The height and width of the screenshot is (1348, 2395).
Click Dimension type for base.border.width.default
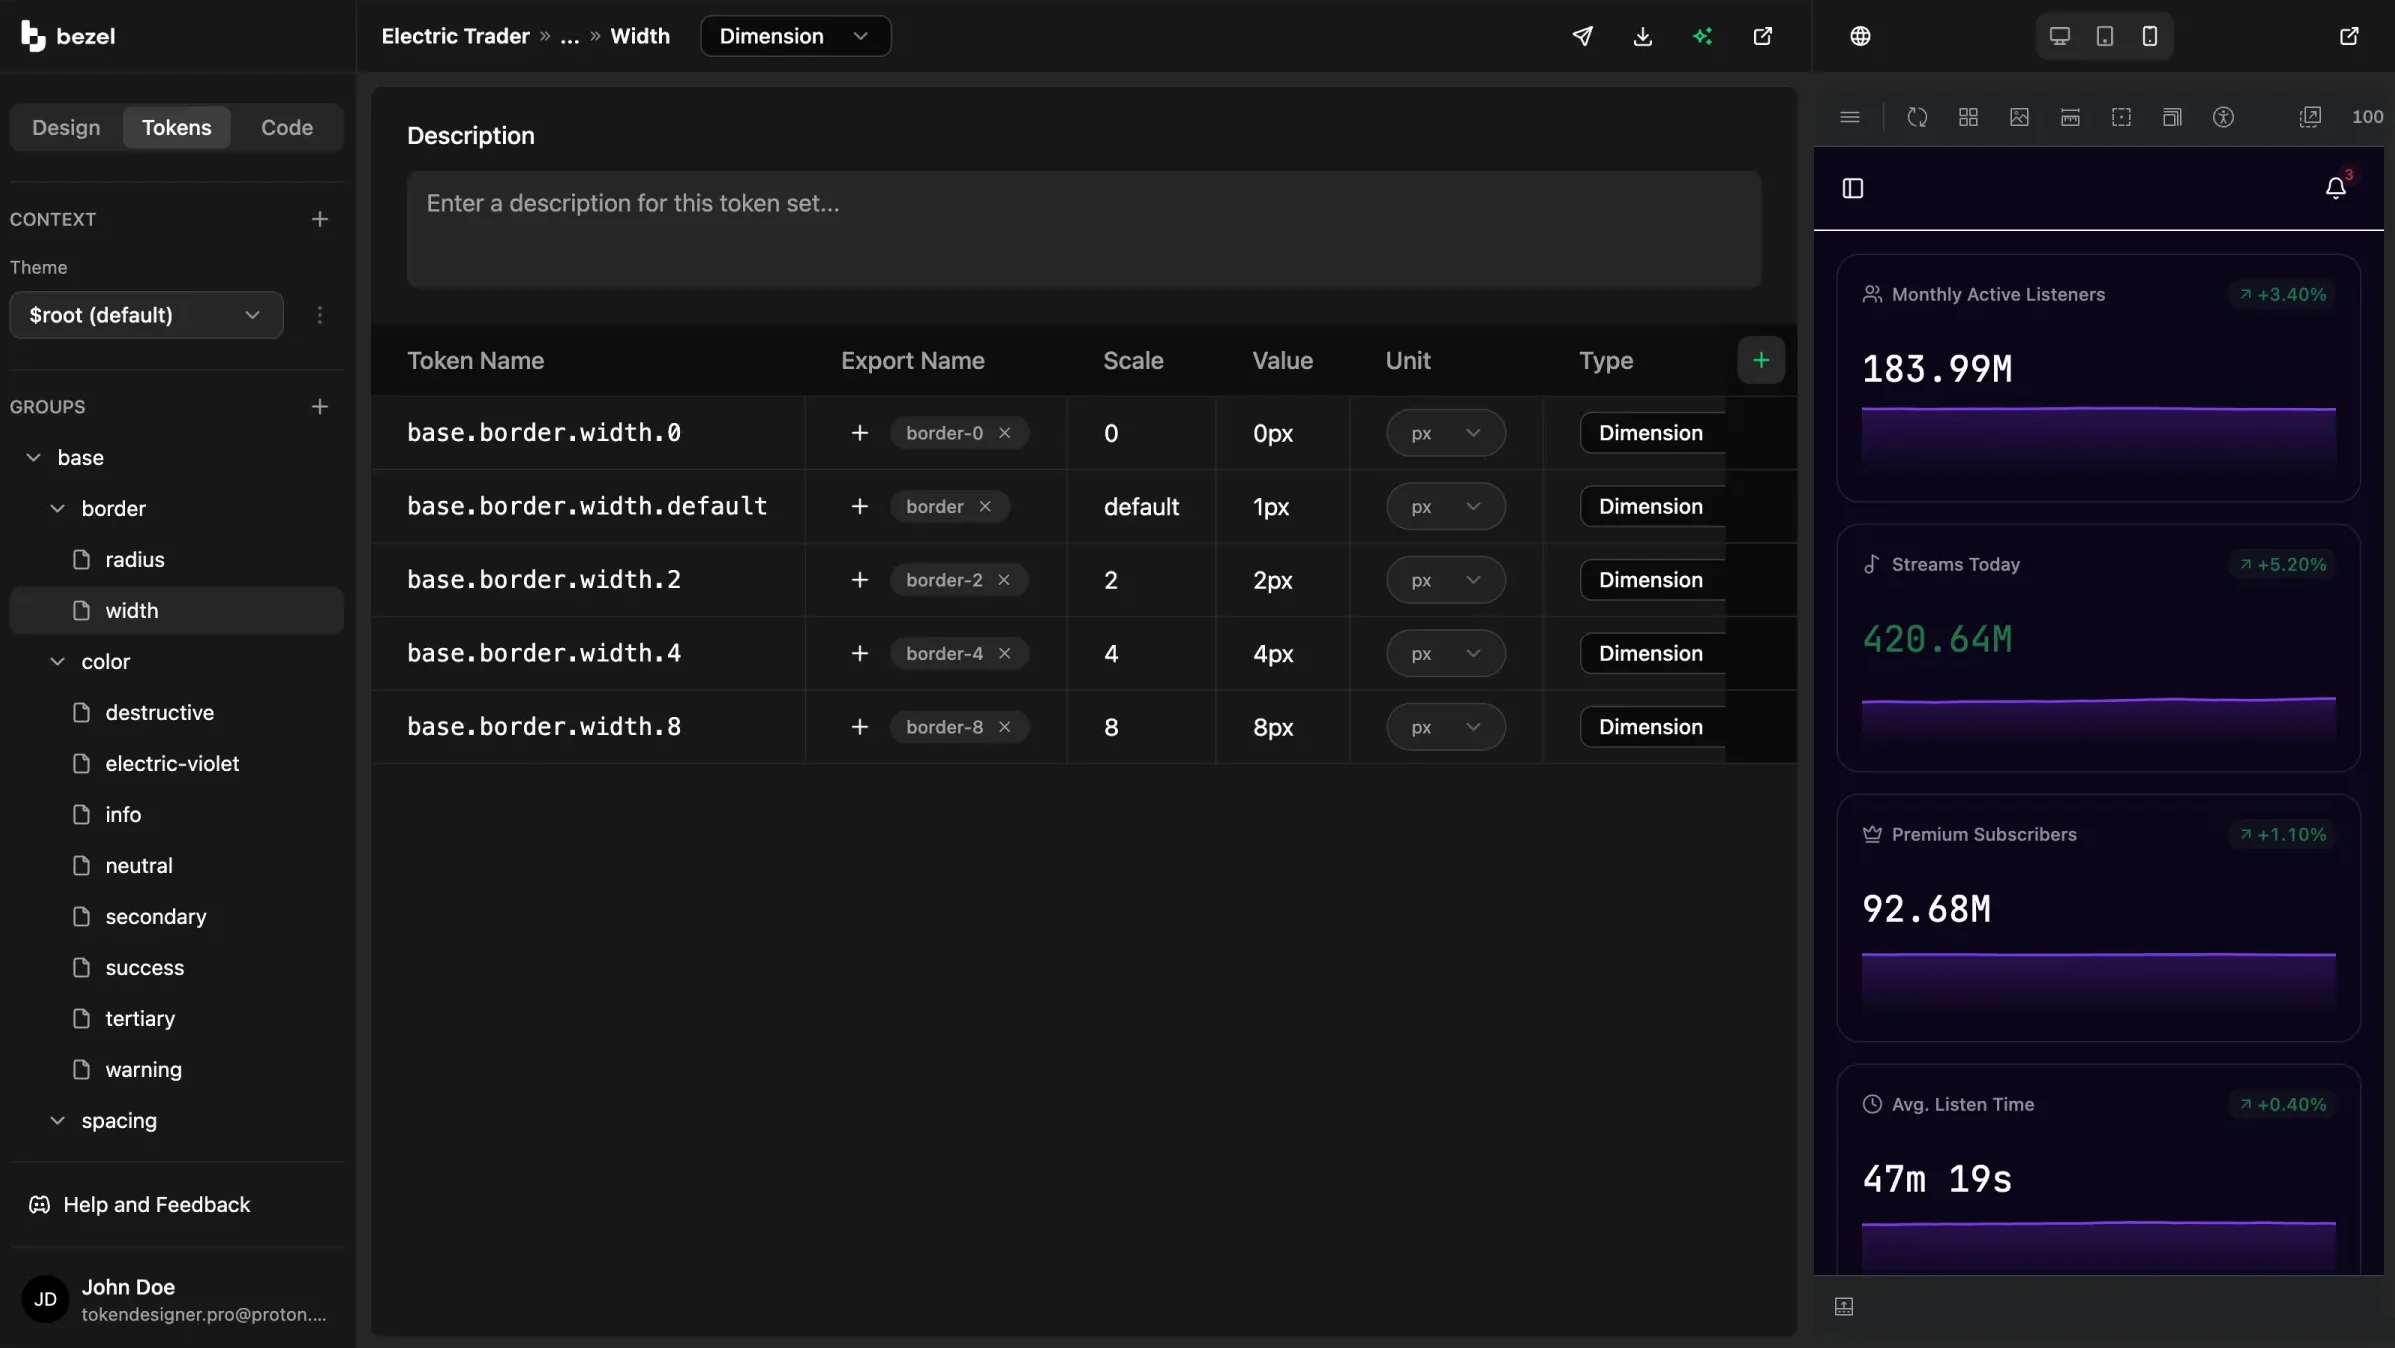(1652, 506)
